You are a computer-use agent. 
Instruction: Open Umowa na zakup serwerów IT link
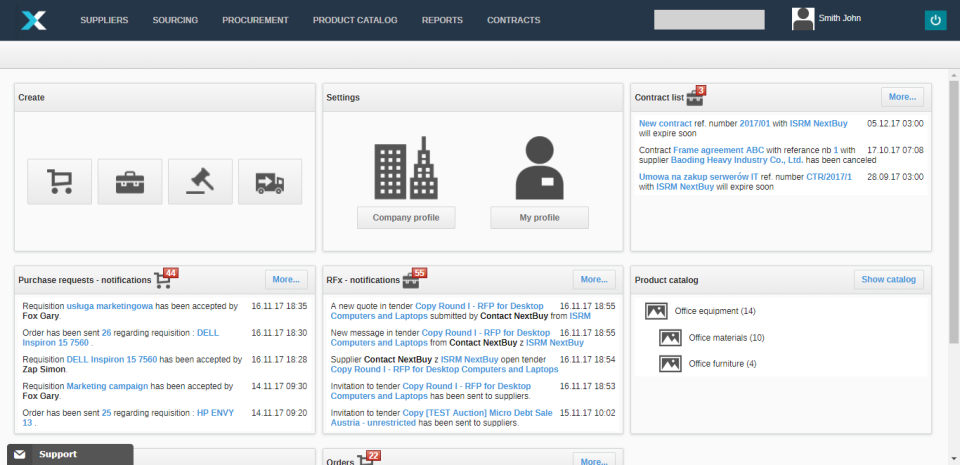pyautogui.click(x=699, y=177)
